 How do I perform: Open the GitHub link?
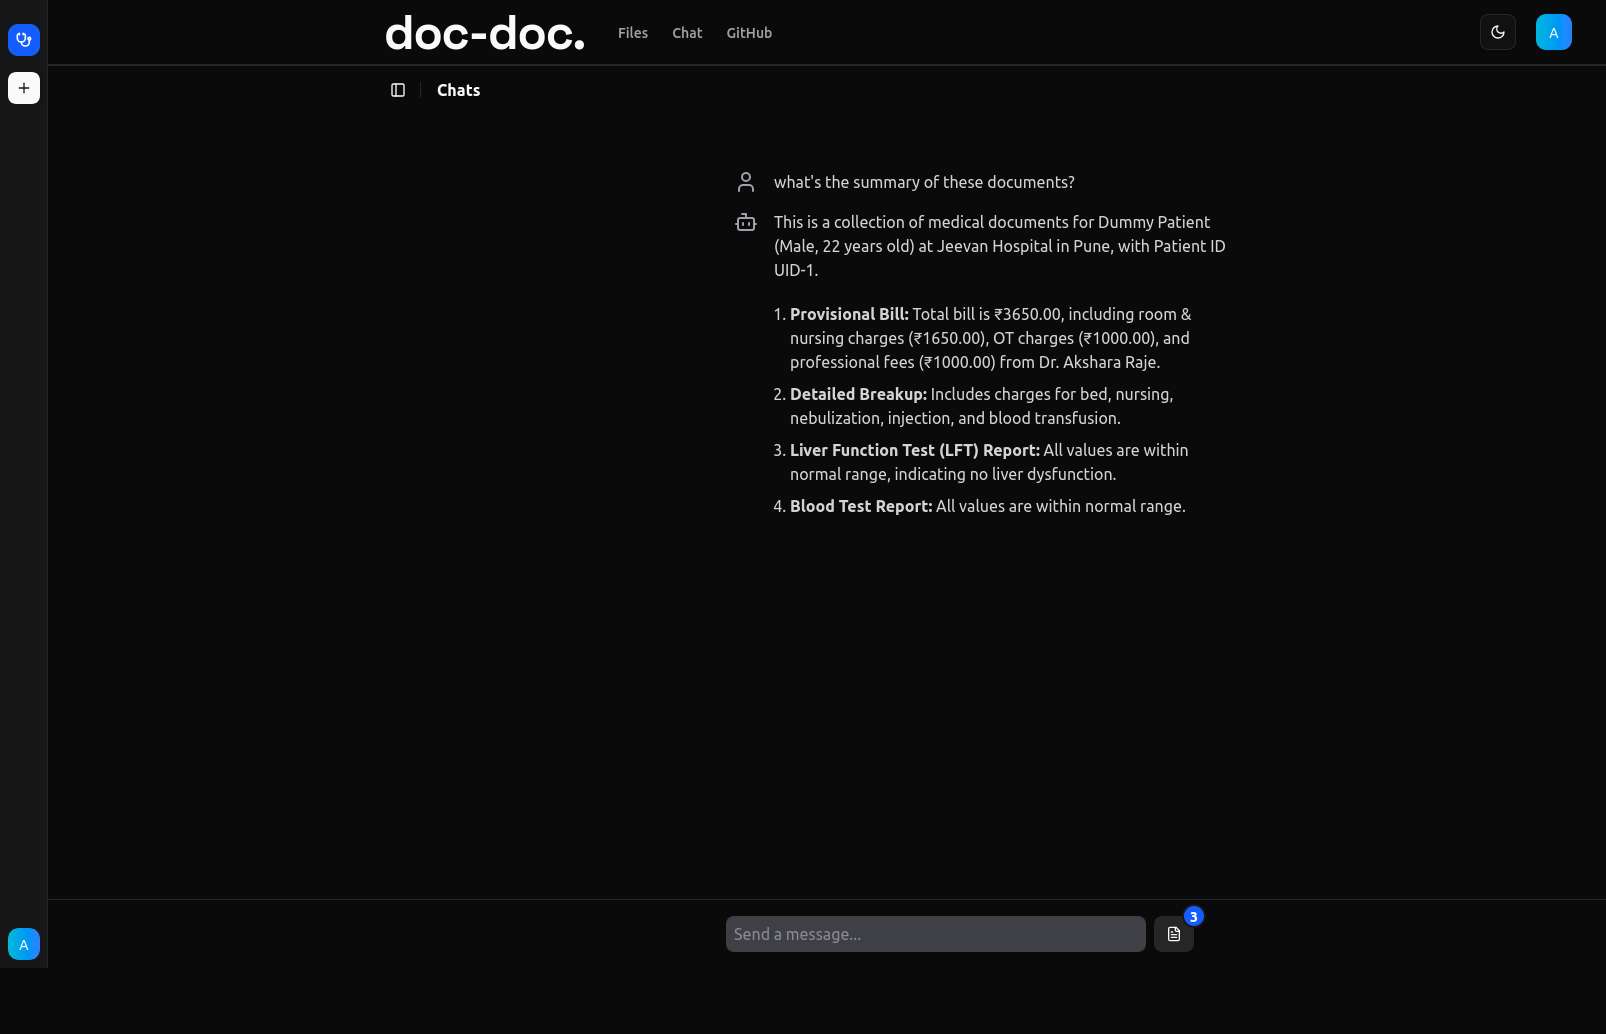point(749,33)
